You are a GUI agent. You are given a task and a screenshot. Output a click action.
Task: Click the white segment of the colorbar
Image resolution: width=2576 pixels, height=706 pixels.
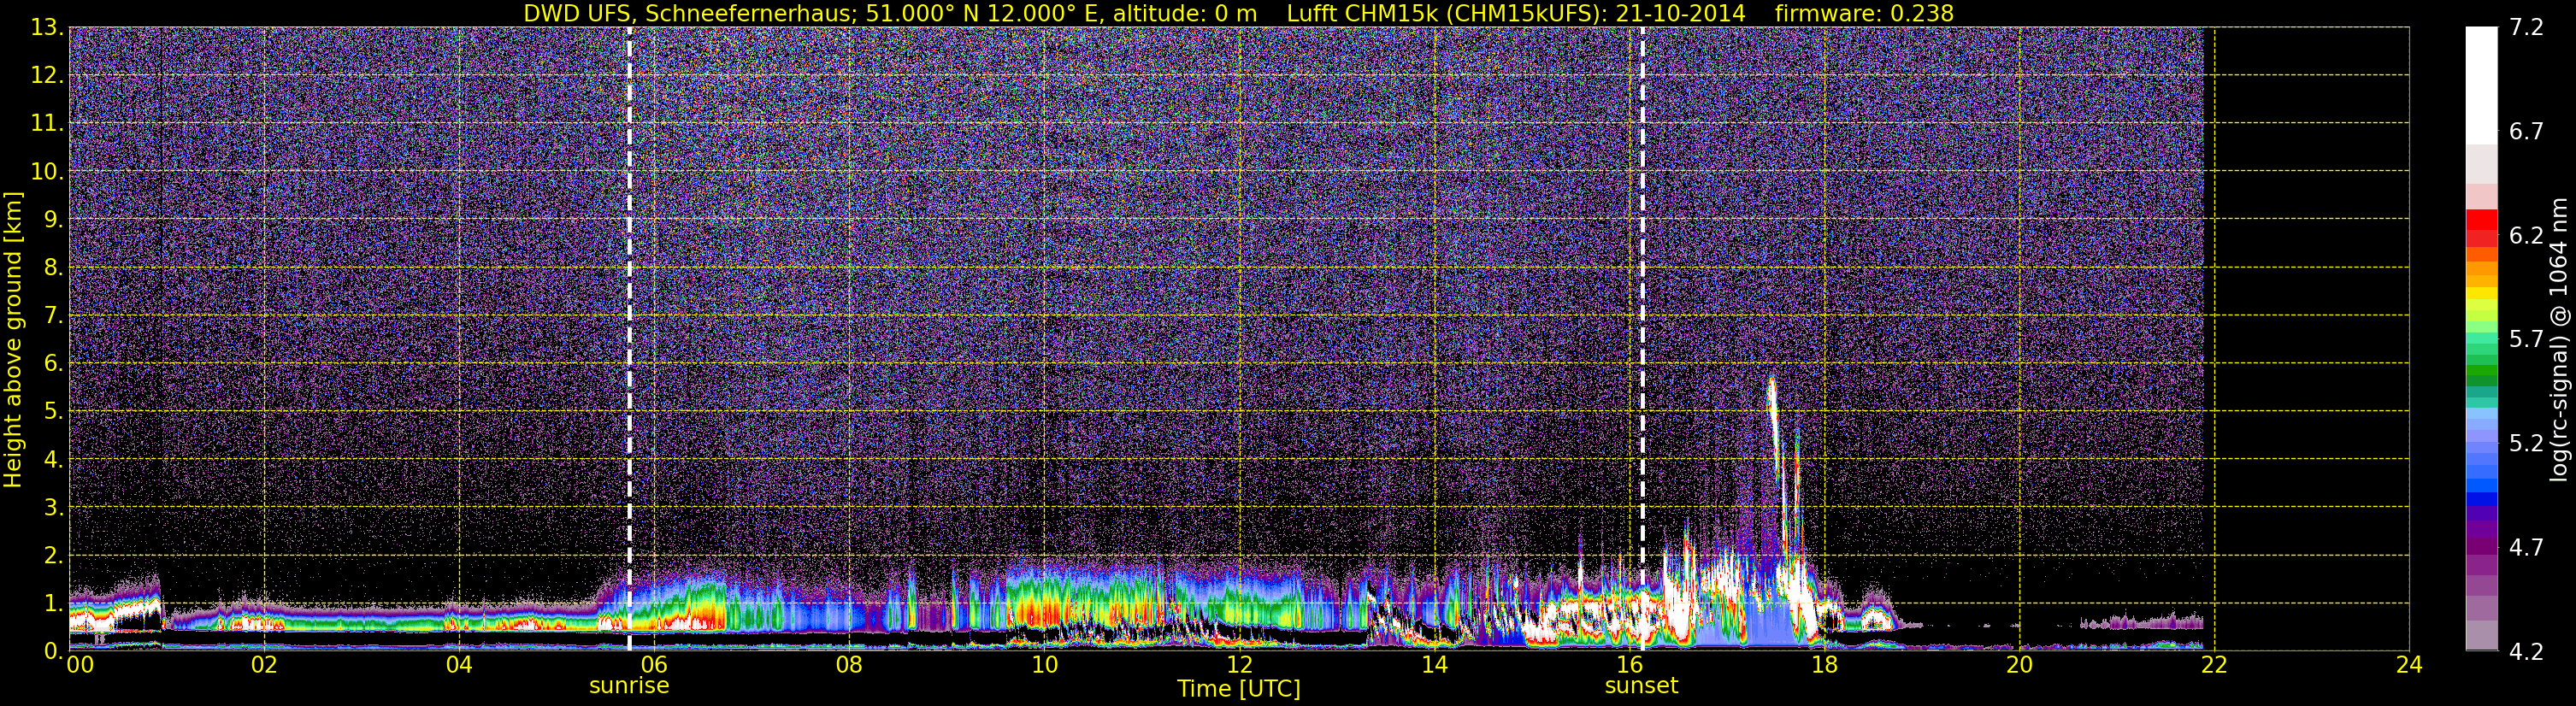2481,85
